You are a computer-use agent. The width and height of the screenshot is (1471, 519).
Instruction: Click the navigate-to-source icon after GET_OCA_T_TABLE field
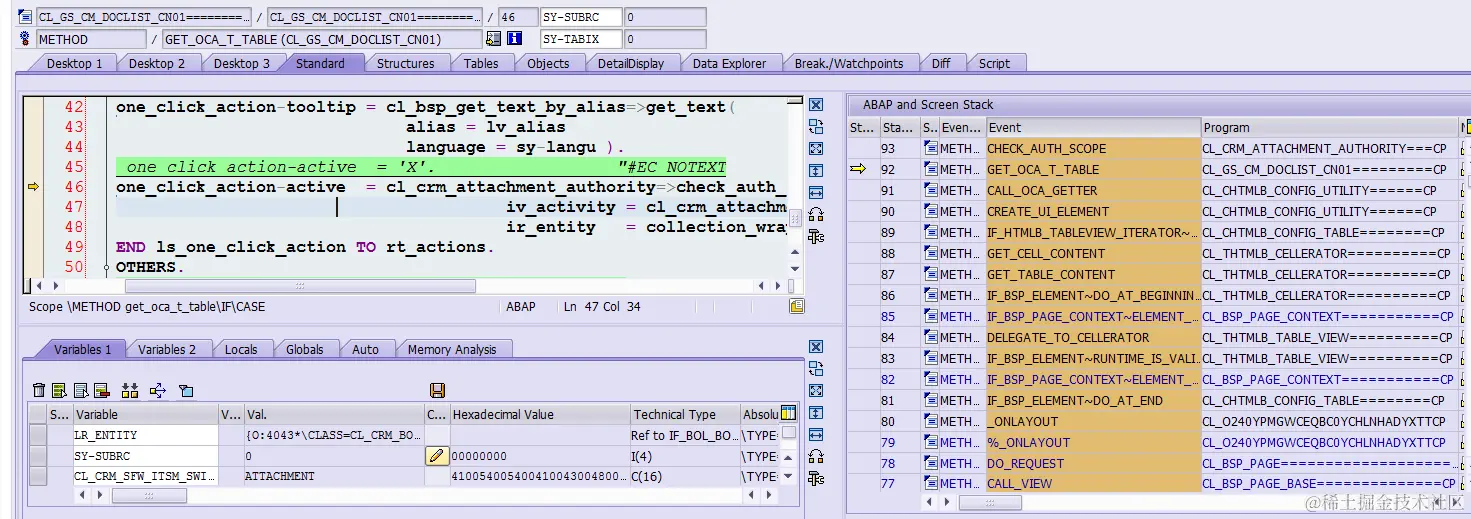[493, 39]
